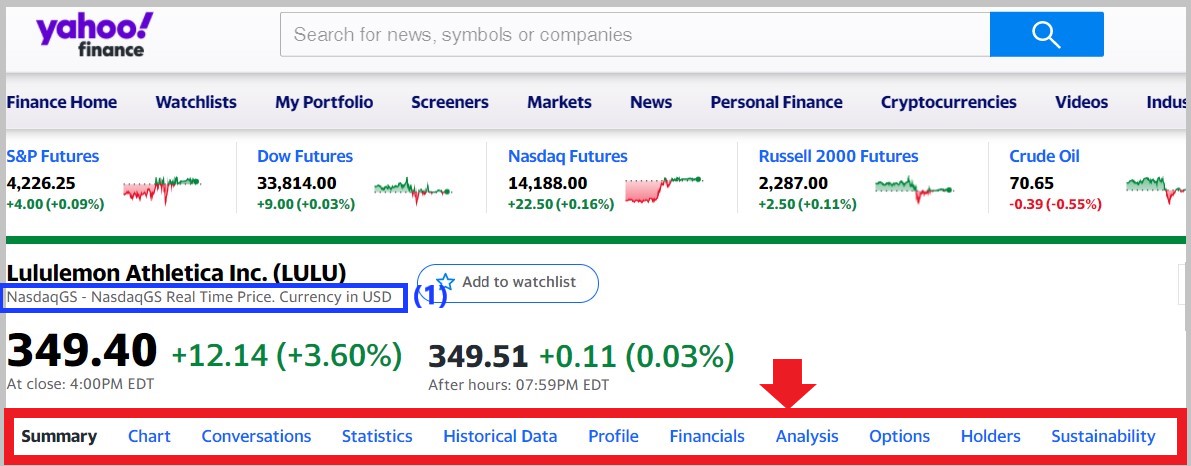Image resolution: width=1191 pixels, height=466 pixels.
Task: Click the Dow Futures sparkline chart
Action: 412,190
